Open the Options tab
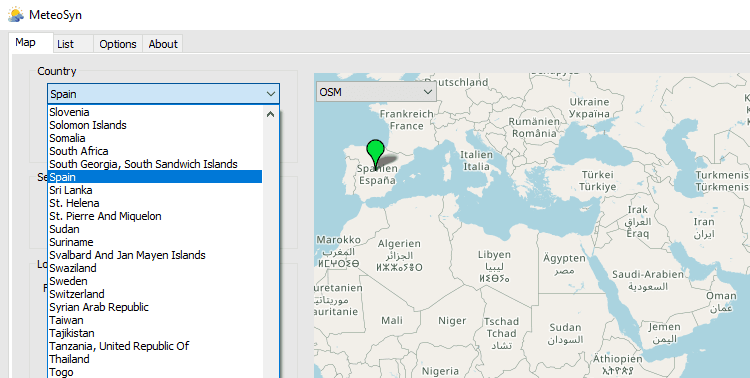750x378 pixels. [x=118, y=44]
